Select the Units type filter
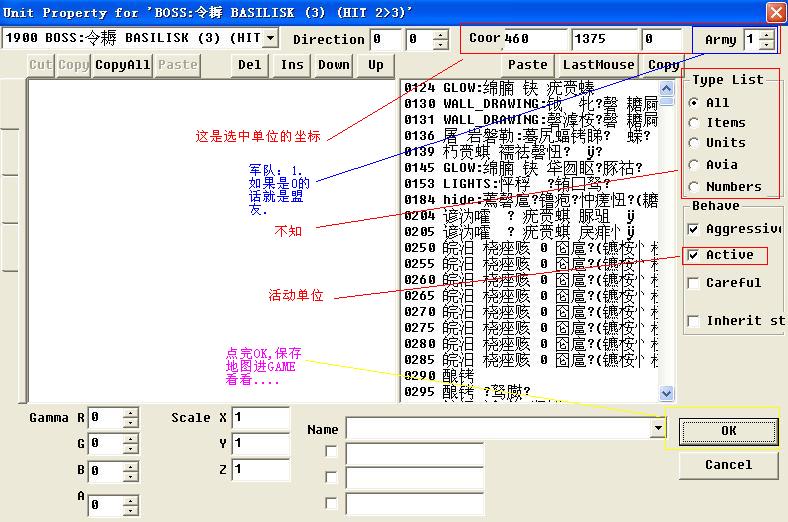 [695, 143]
